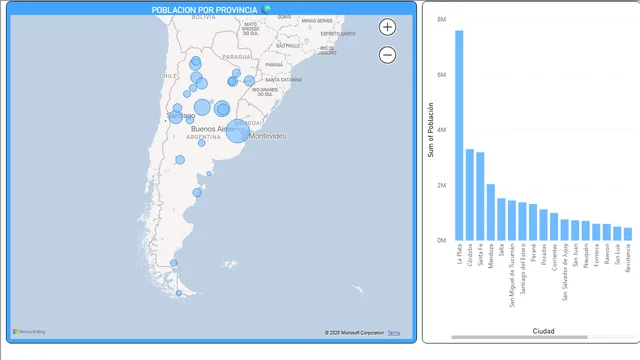Zoom out the map with minus button
The height and width of the screenshot is (360, 640).
[x=387, y=55]
